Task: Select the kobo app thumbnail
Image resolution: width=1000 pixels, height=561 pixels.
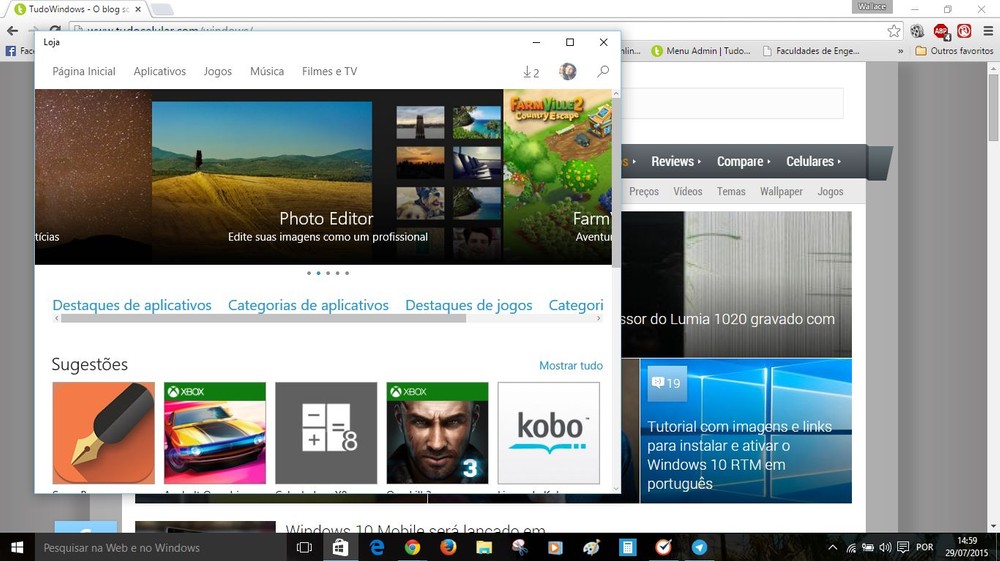Action: pos(548,432)
